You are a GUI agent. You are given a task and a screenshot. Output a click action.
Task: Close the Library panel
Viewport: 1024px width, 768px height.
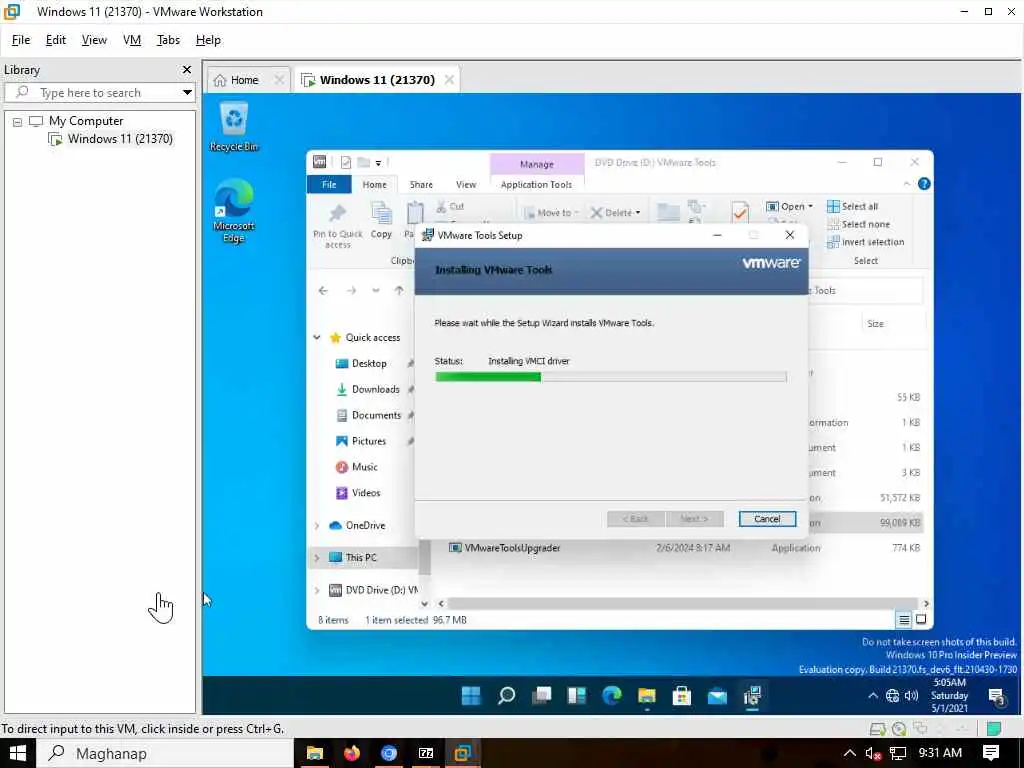pos(187,70)
